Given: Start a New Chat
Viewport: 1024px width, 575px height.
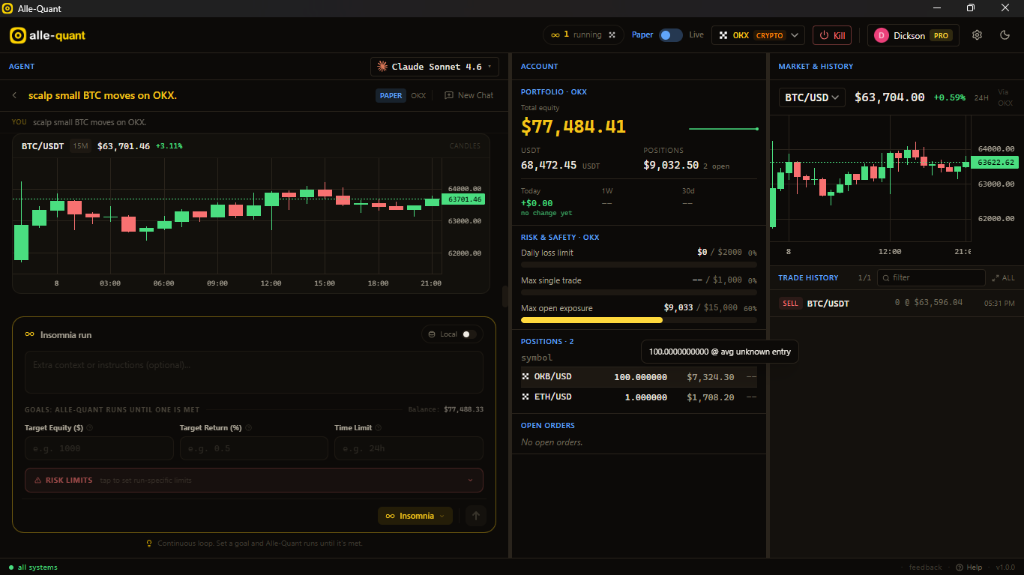Looking at the screenshot, I should coord(469,95).
